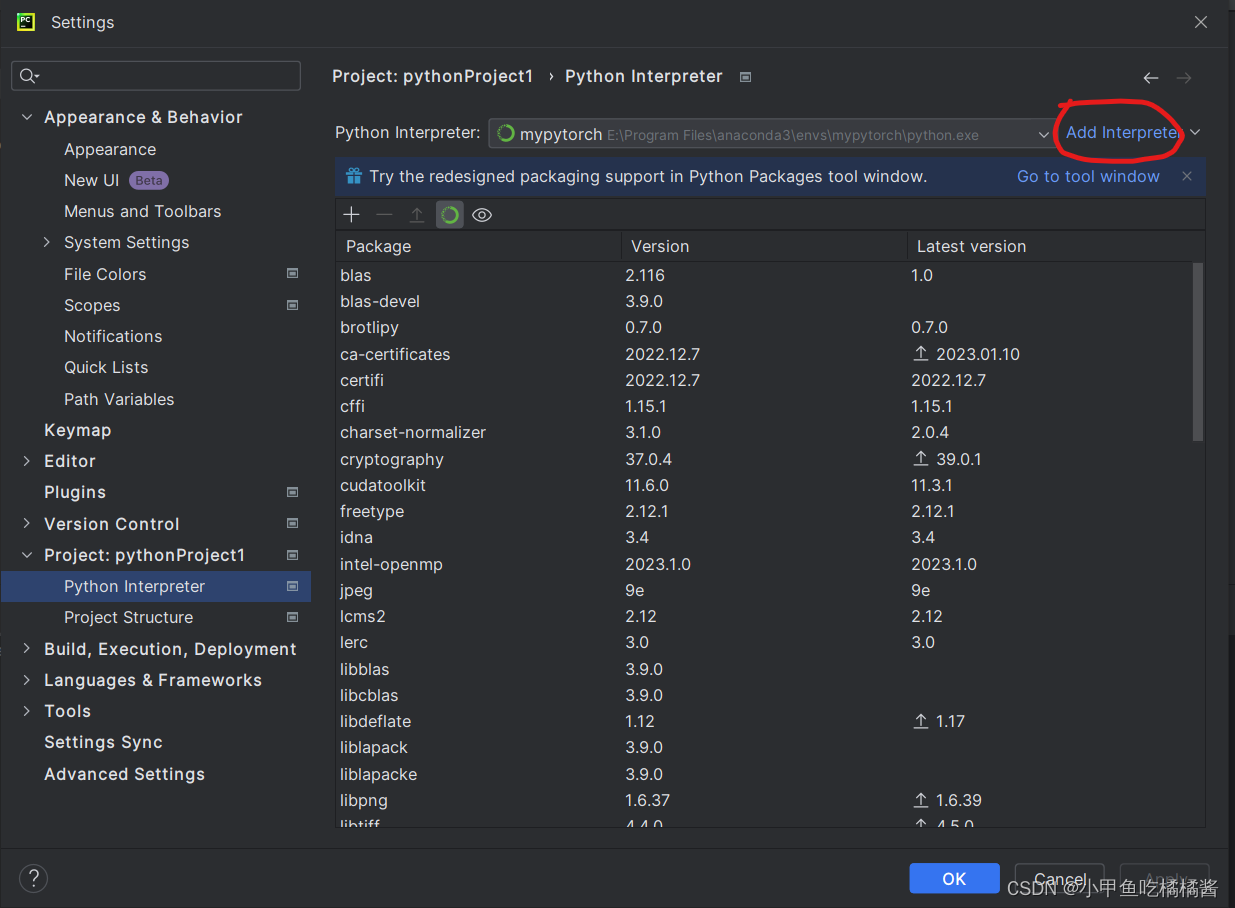
Task: Click the settings search input field
Action: pos(156,76)
